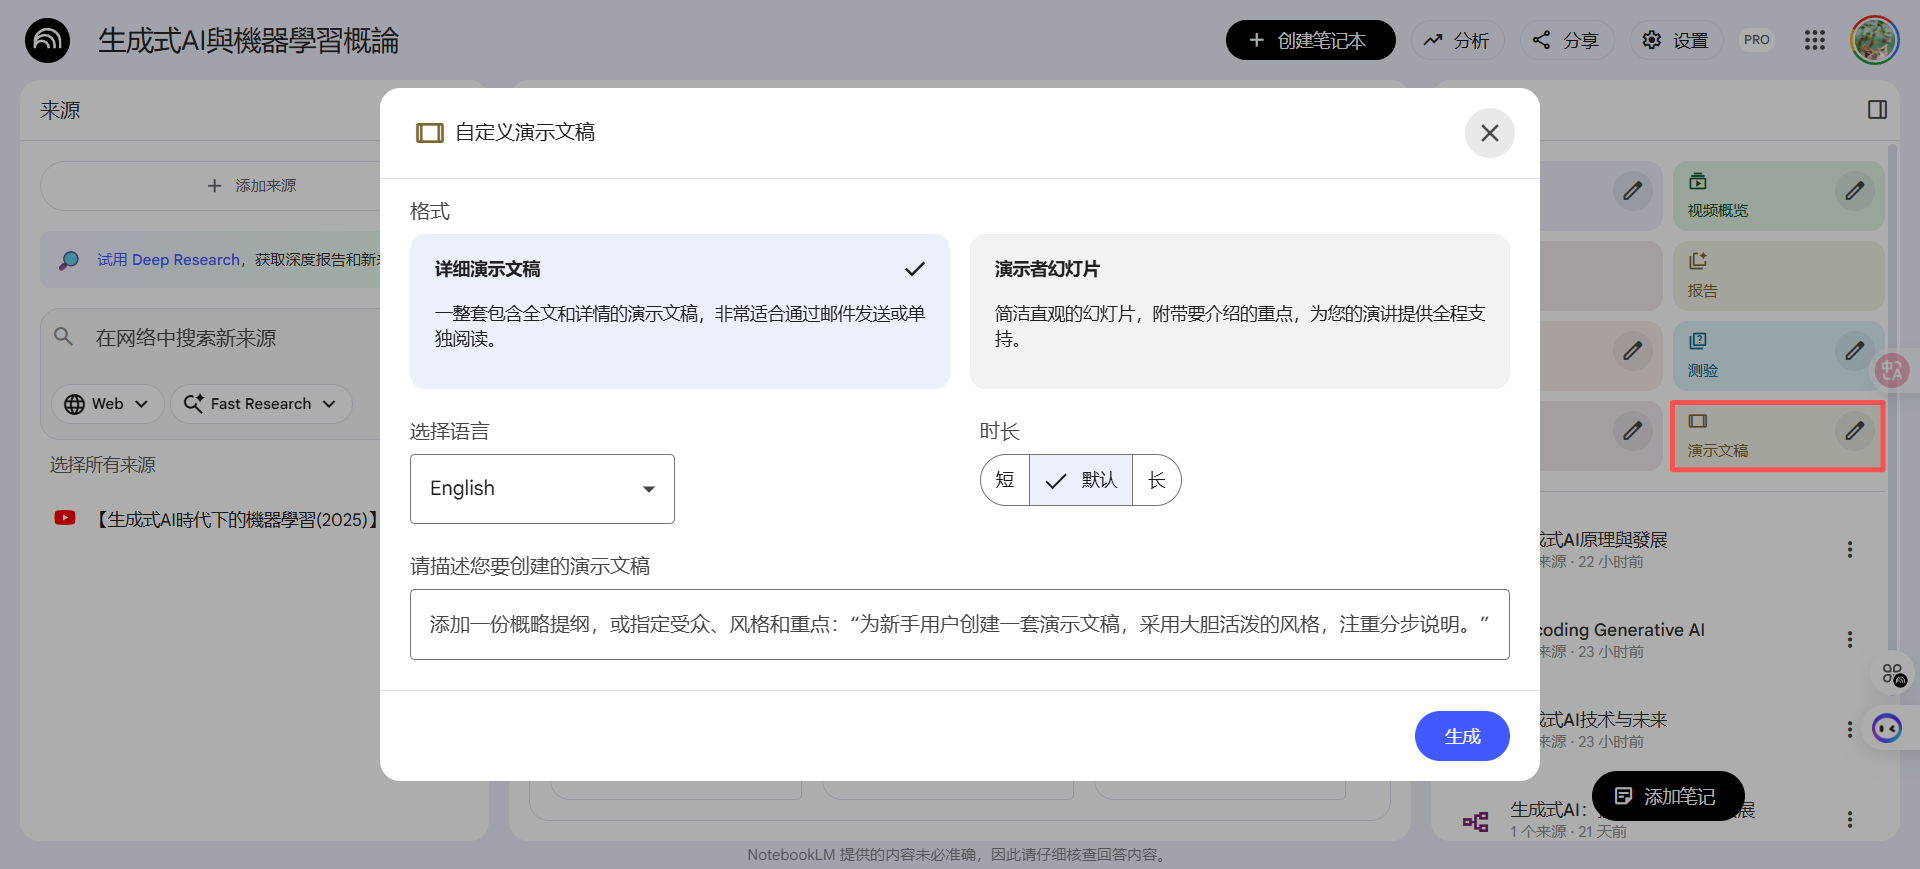Click the notebook title text
Screen dimensions: 1920x869
248,41
